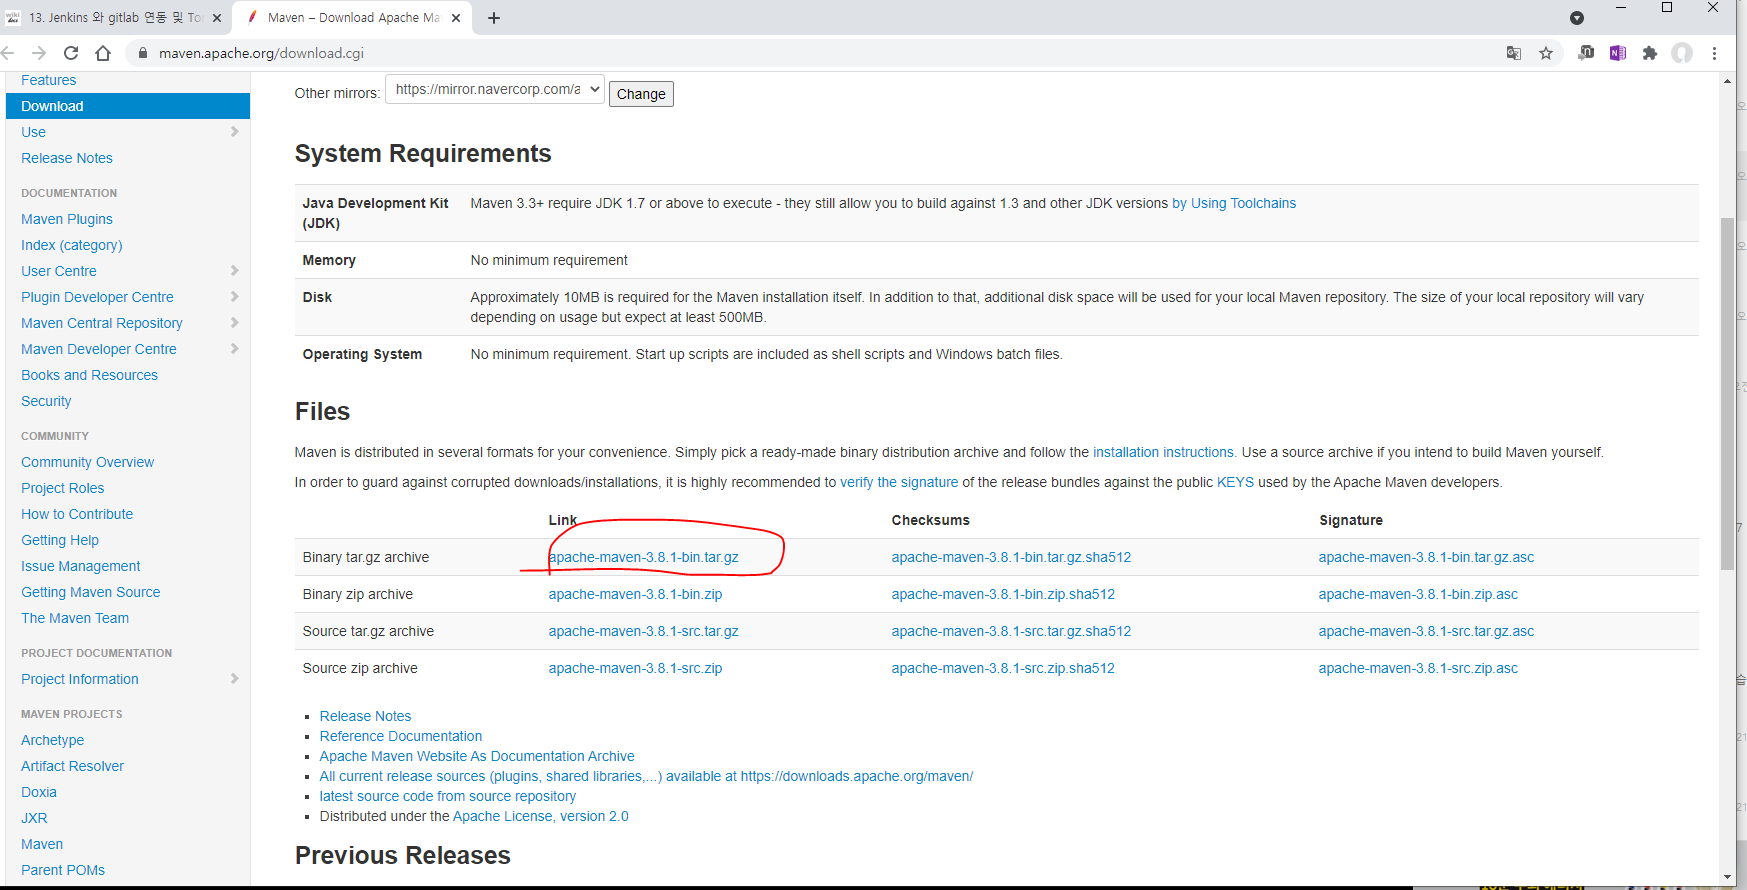1747x890 pixels.
Task: Click the Change mirror button
Action: click(641, 94)
